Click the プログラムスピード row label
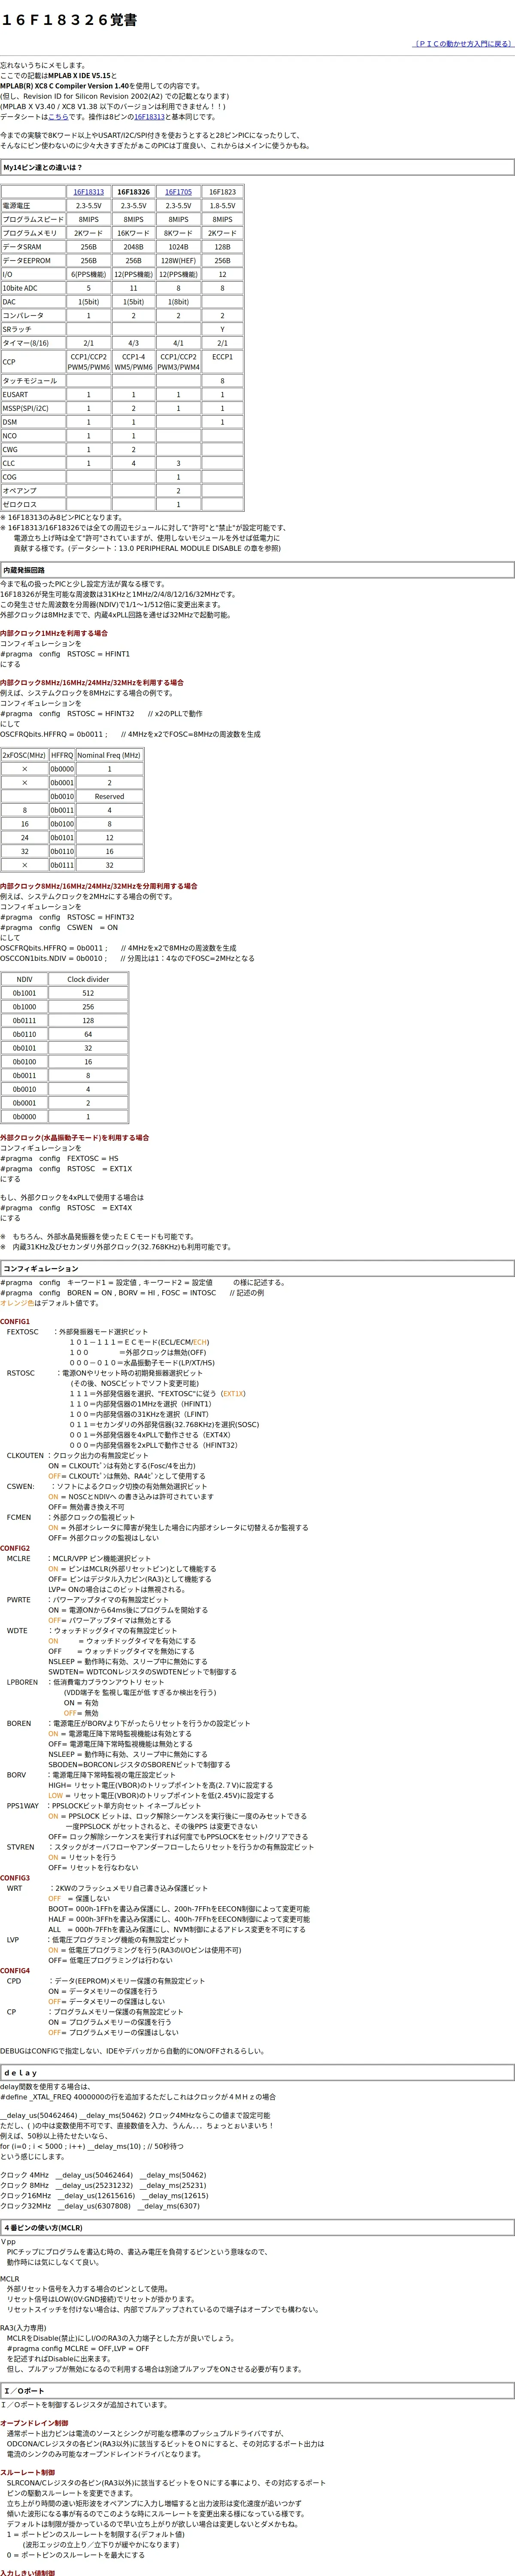515x2576 pixels. (33, 219)
